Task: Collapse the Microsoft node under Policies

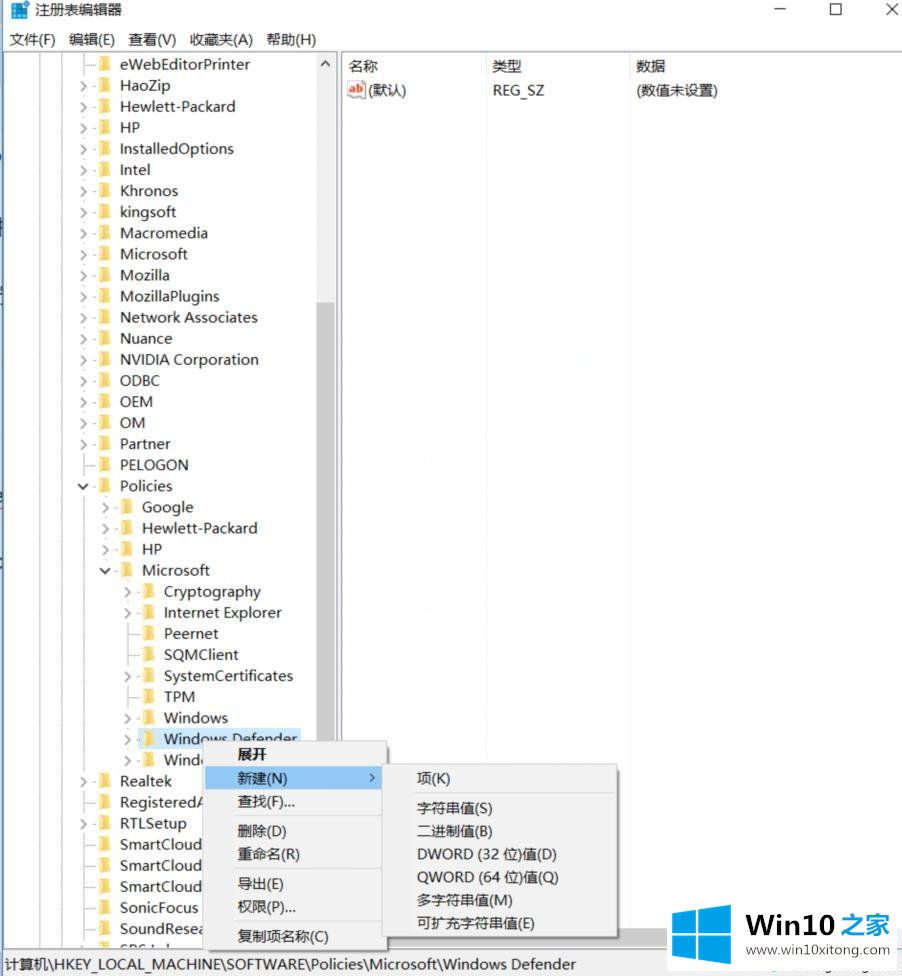Action: coord(105,571)
